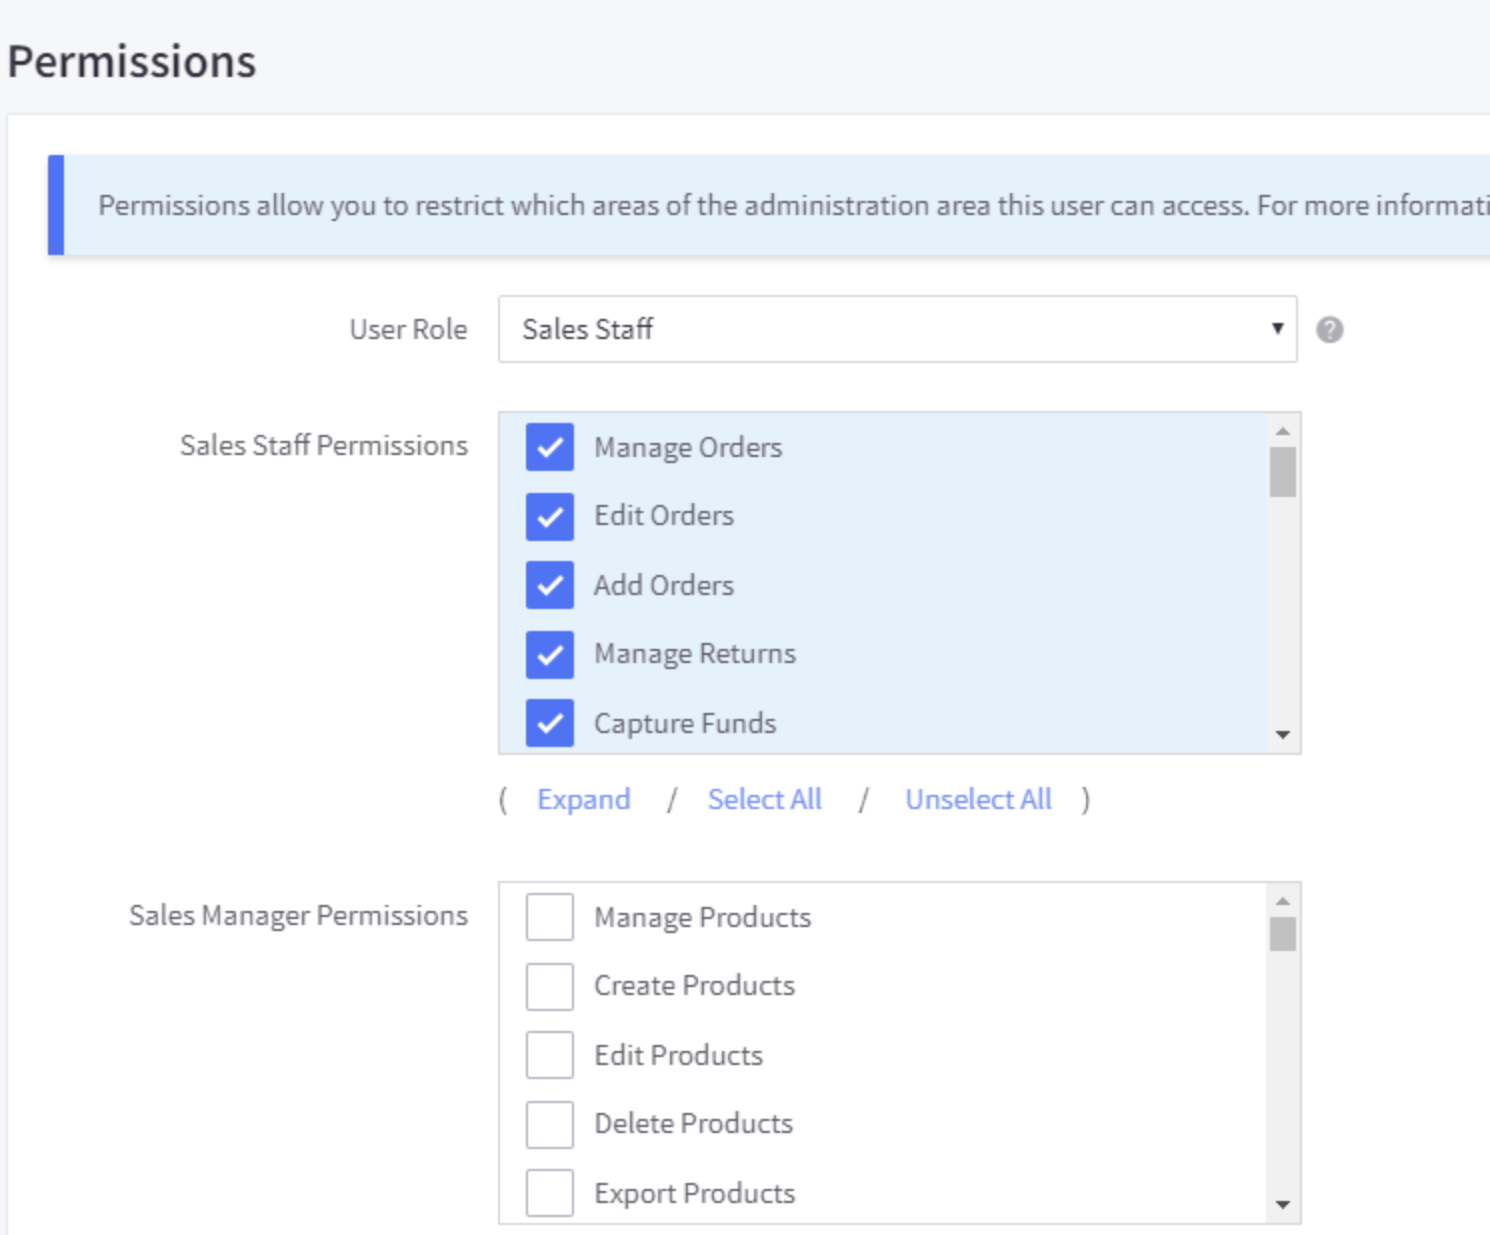Screen dimensions: 1490x1235
Task: Enable the Manage Products permission
Action: pyautogui.click(x=550, y=917)
